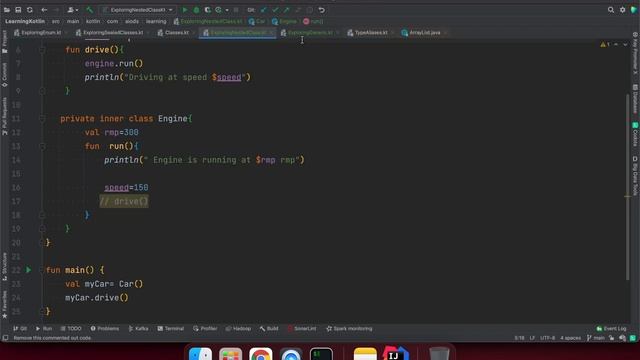Click the Reload from disk icon
The width and height of the screenshot is (640, 360).
pos(30,10)
